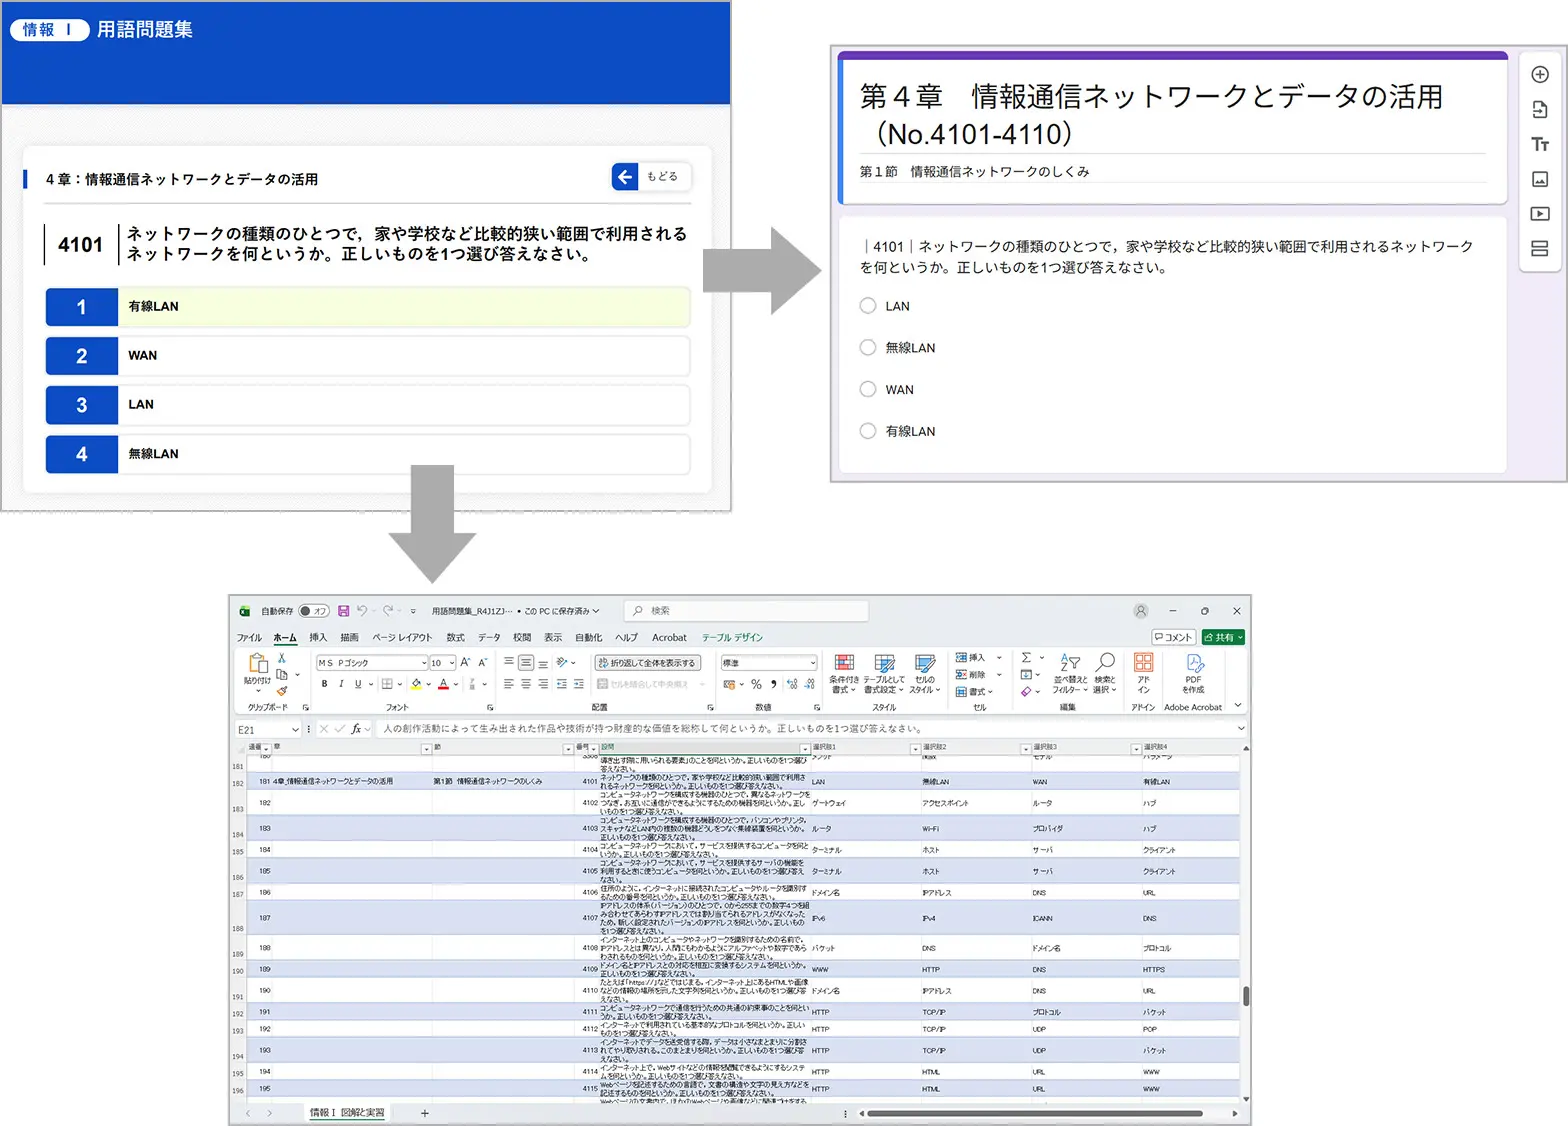Choose the WAN radio option in the form
This screenshot has height=1126, width=1568.
point(868,390)
